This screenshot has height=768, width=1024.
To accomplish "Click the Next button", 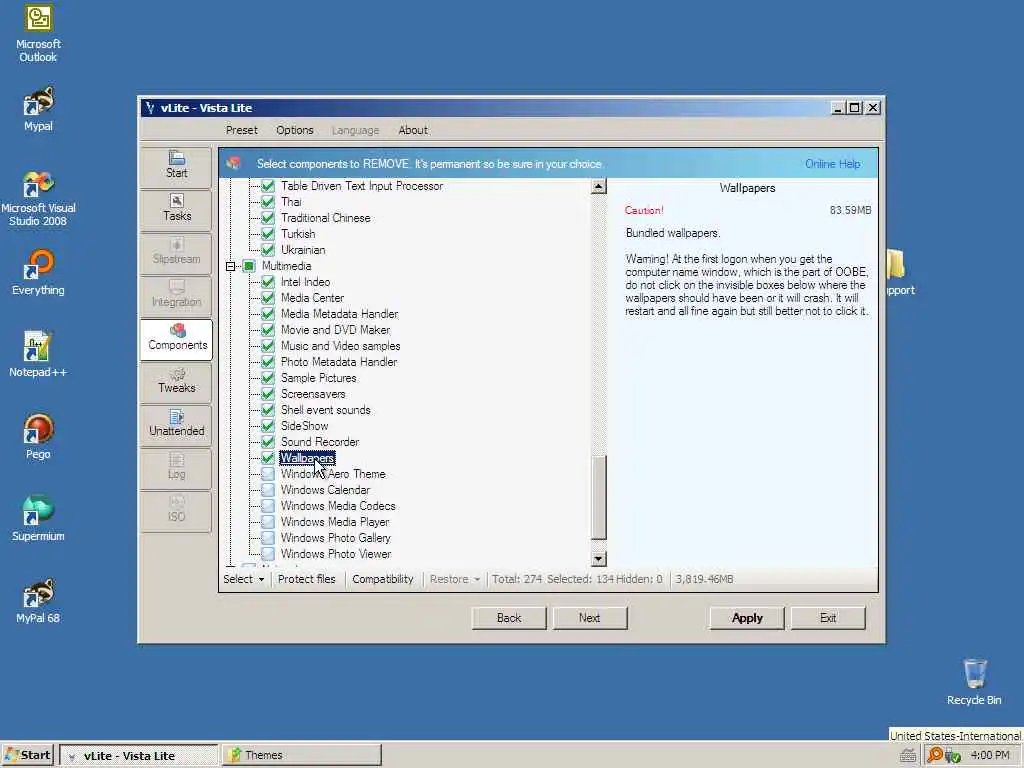I will pos(590,618).
